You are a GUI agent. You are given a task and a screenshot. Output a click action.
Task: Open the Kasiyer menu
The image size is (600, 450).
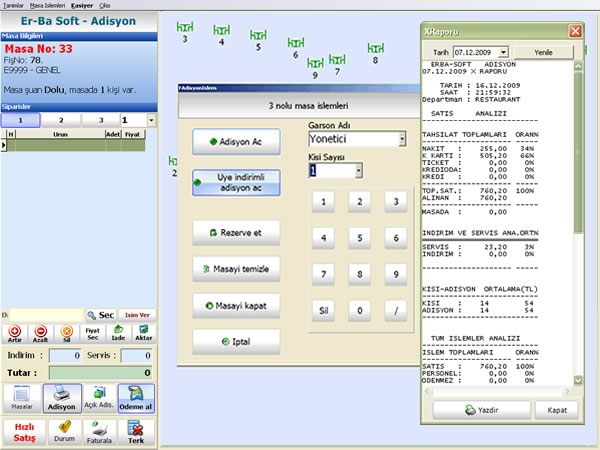[82, 5]
